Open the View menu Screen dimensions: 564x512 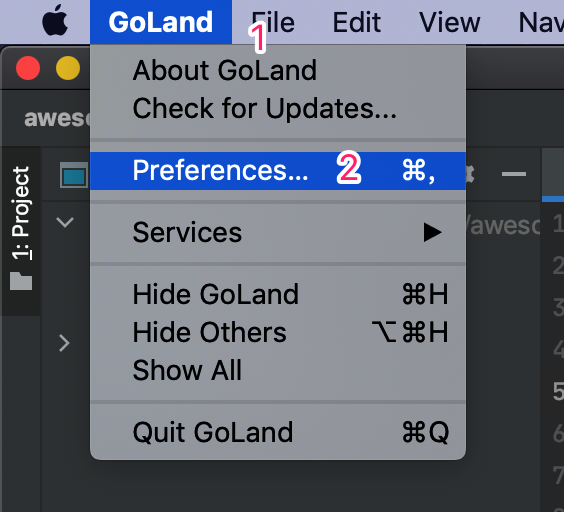[x=450, y=22]
